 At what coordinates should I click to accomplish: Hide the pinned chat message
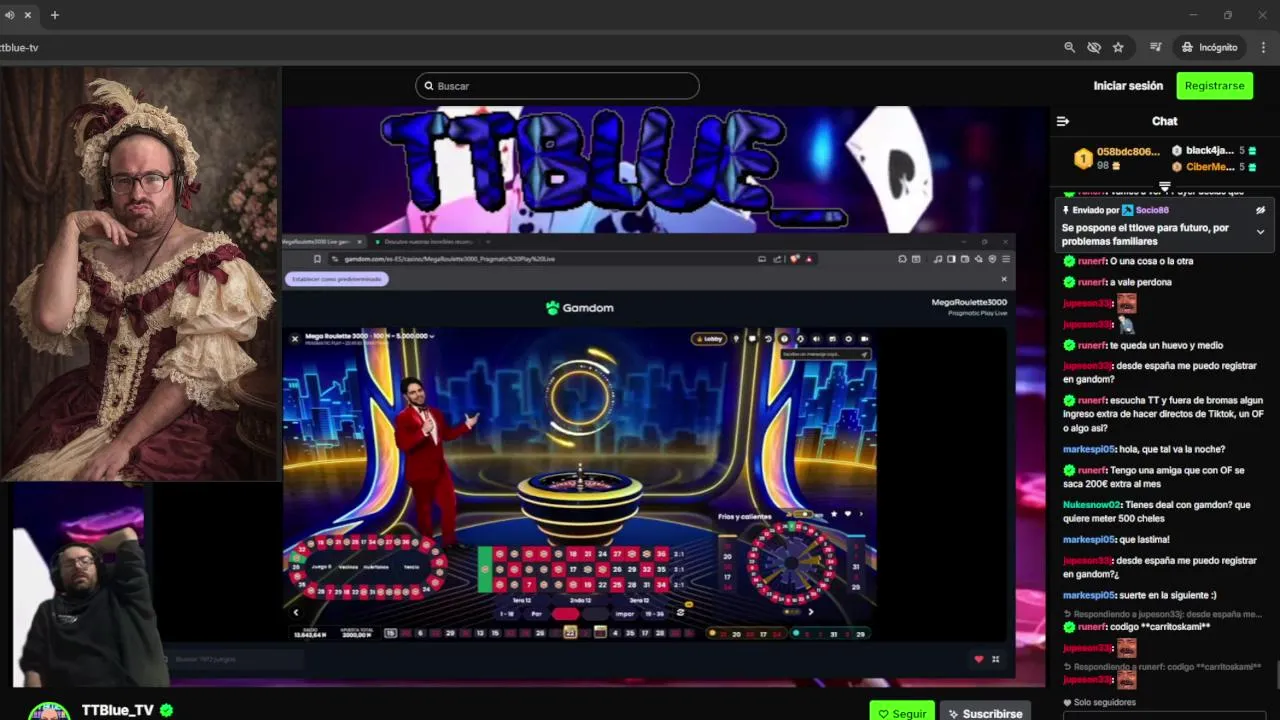tap(1260, 210)
